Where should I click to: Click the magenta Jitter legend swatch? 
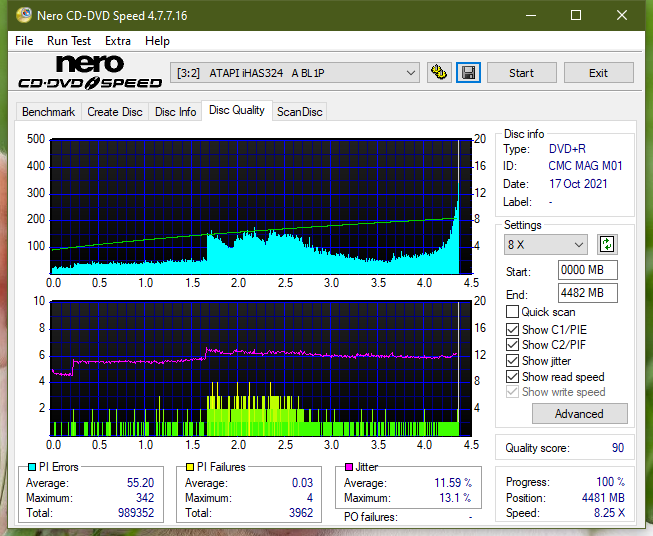[x=349, y=467]
